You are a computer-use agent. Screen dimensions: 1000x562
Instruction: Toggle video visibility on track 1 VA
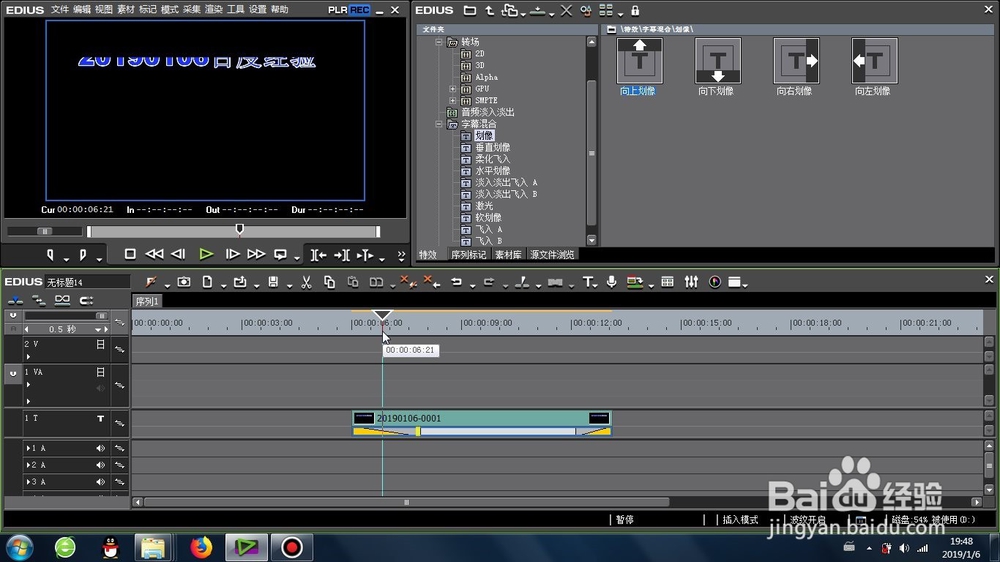(100, 372)
